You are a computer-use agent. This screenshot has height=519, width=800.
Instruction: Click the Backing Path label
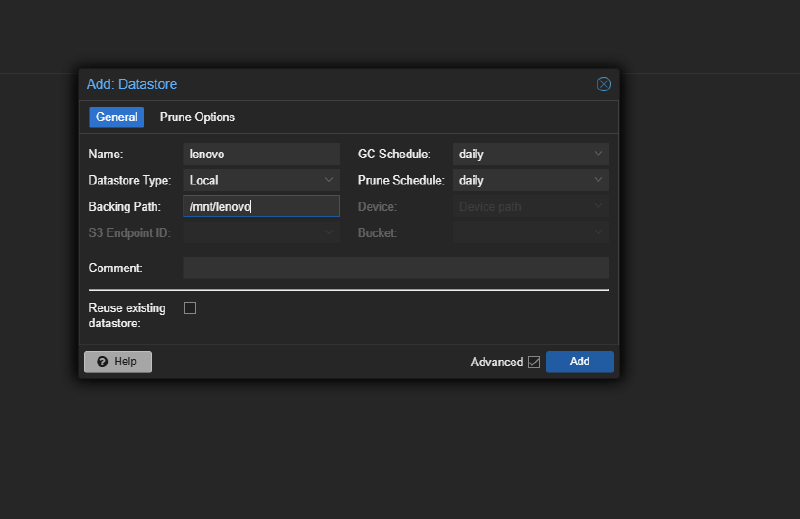(124, 207)
